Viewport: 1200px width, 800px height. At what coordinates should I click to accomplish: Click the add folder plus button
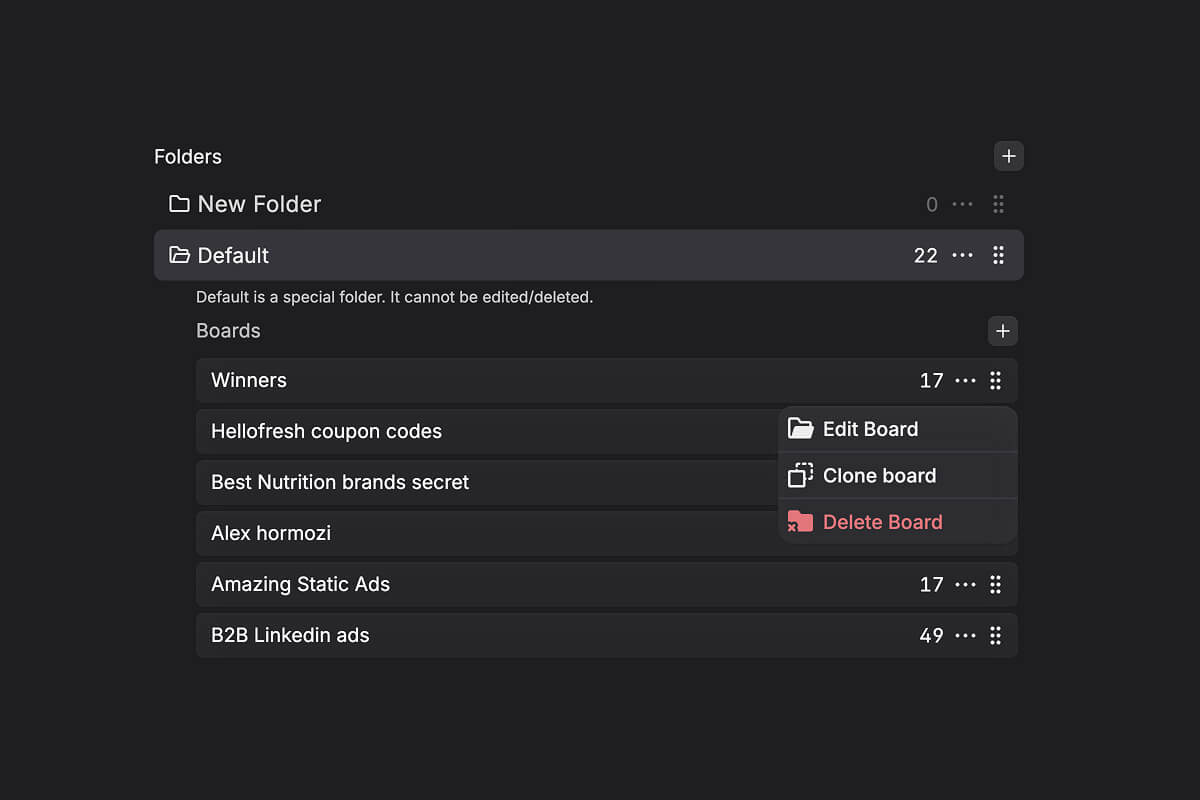click(1008, 156)
